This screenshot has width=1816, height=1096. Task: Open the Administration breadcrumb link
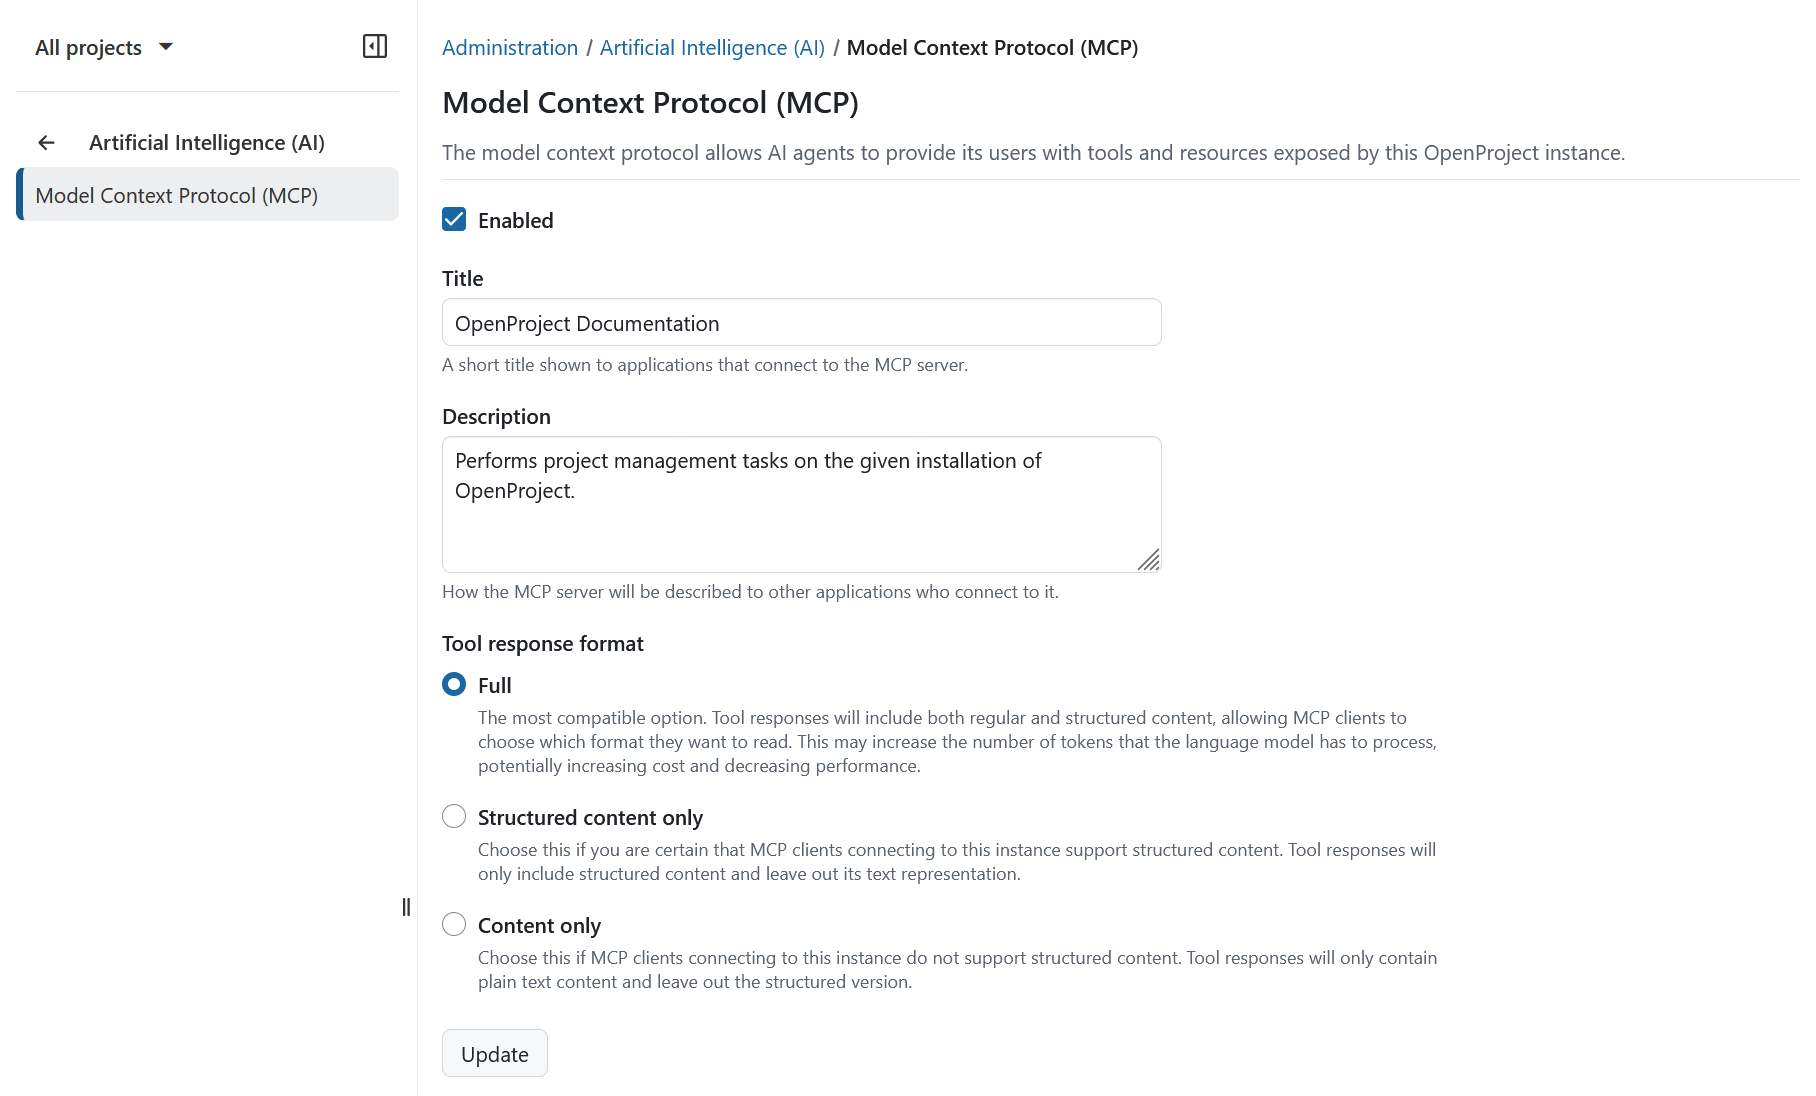[509, 47]
